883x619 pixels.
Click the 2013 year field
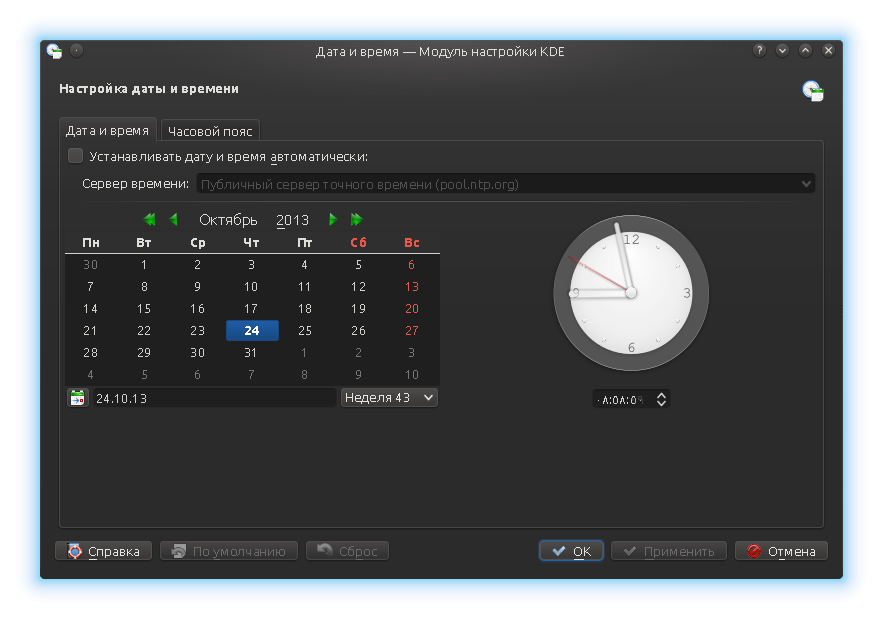point(292,220)
